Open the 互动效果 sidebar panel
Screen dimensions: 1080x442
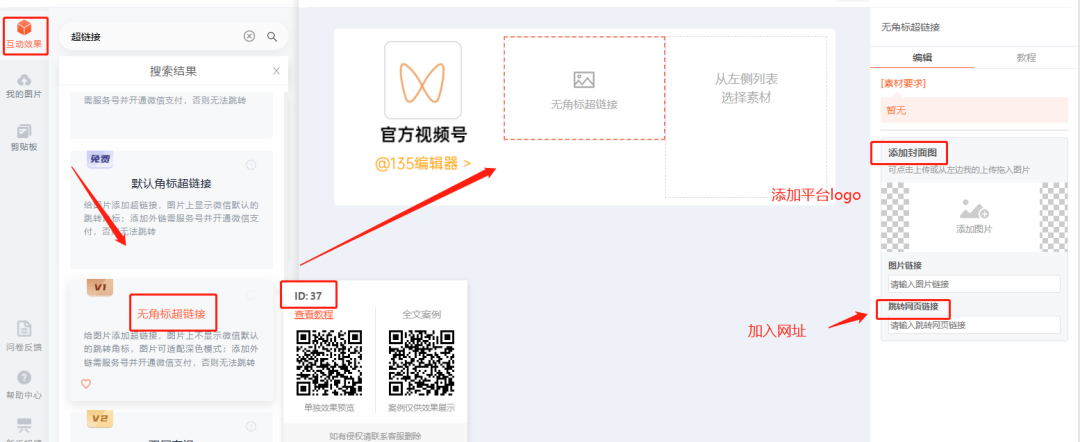pos(24,36)
